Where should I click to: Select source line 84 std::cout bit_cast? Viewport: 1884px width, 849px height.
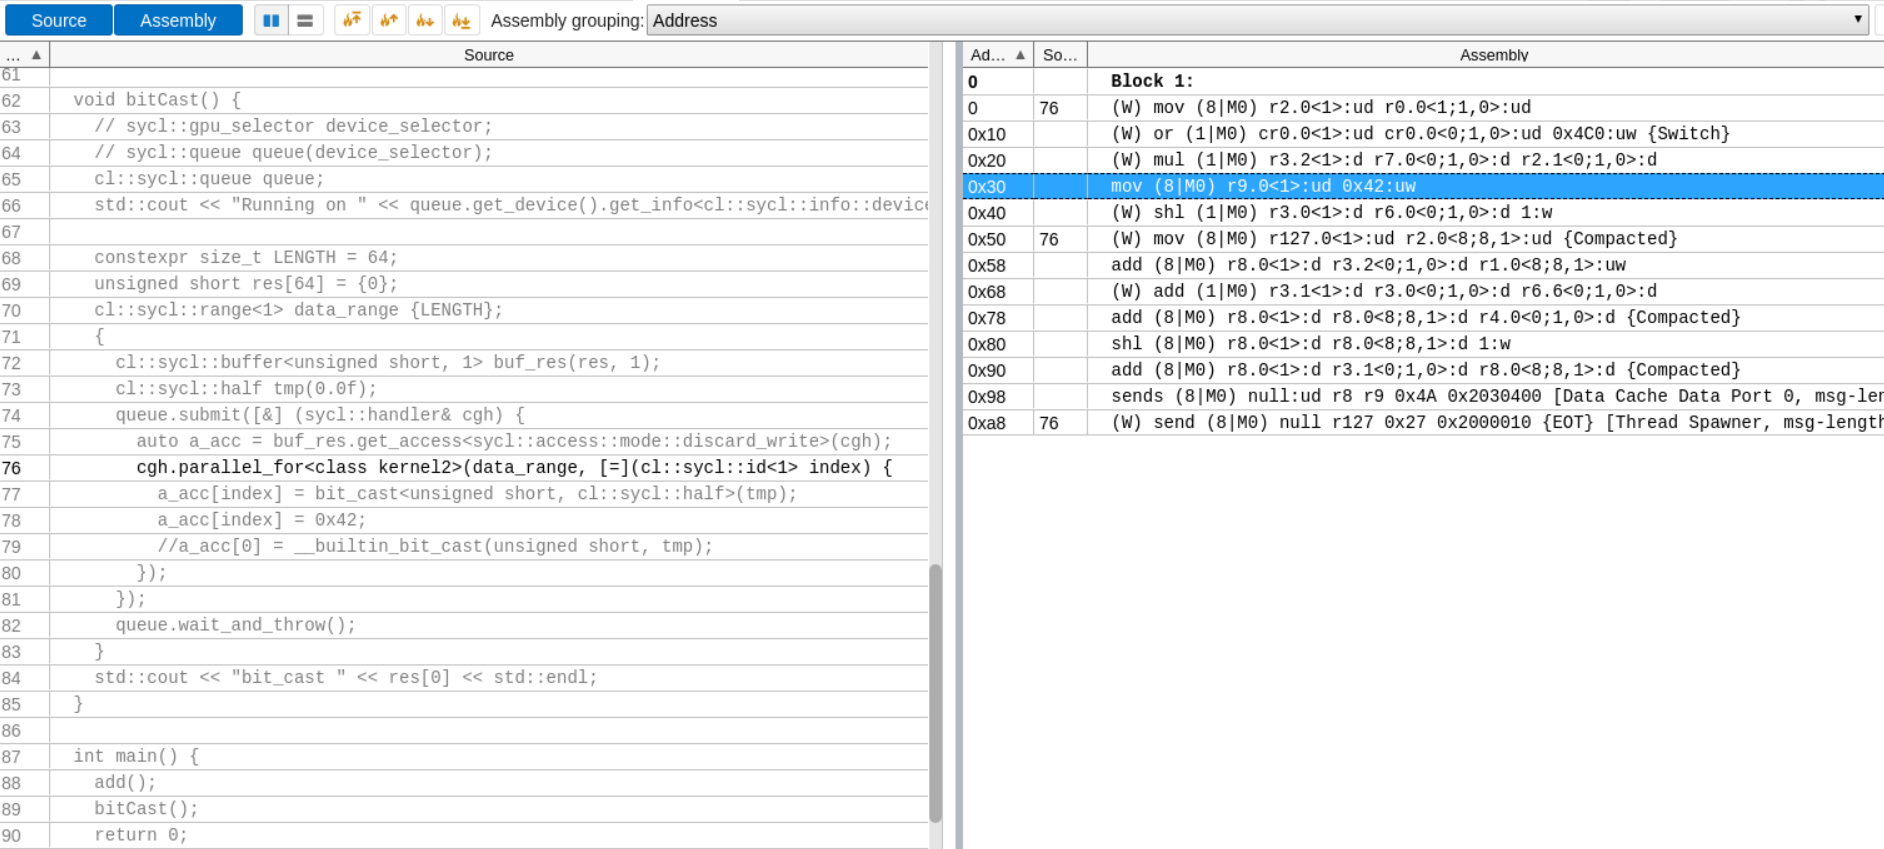pos(464,678)
